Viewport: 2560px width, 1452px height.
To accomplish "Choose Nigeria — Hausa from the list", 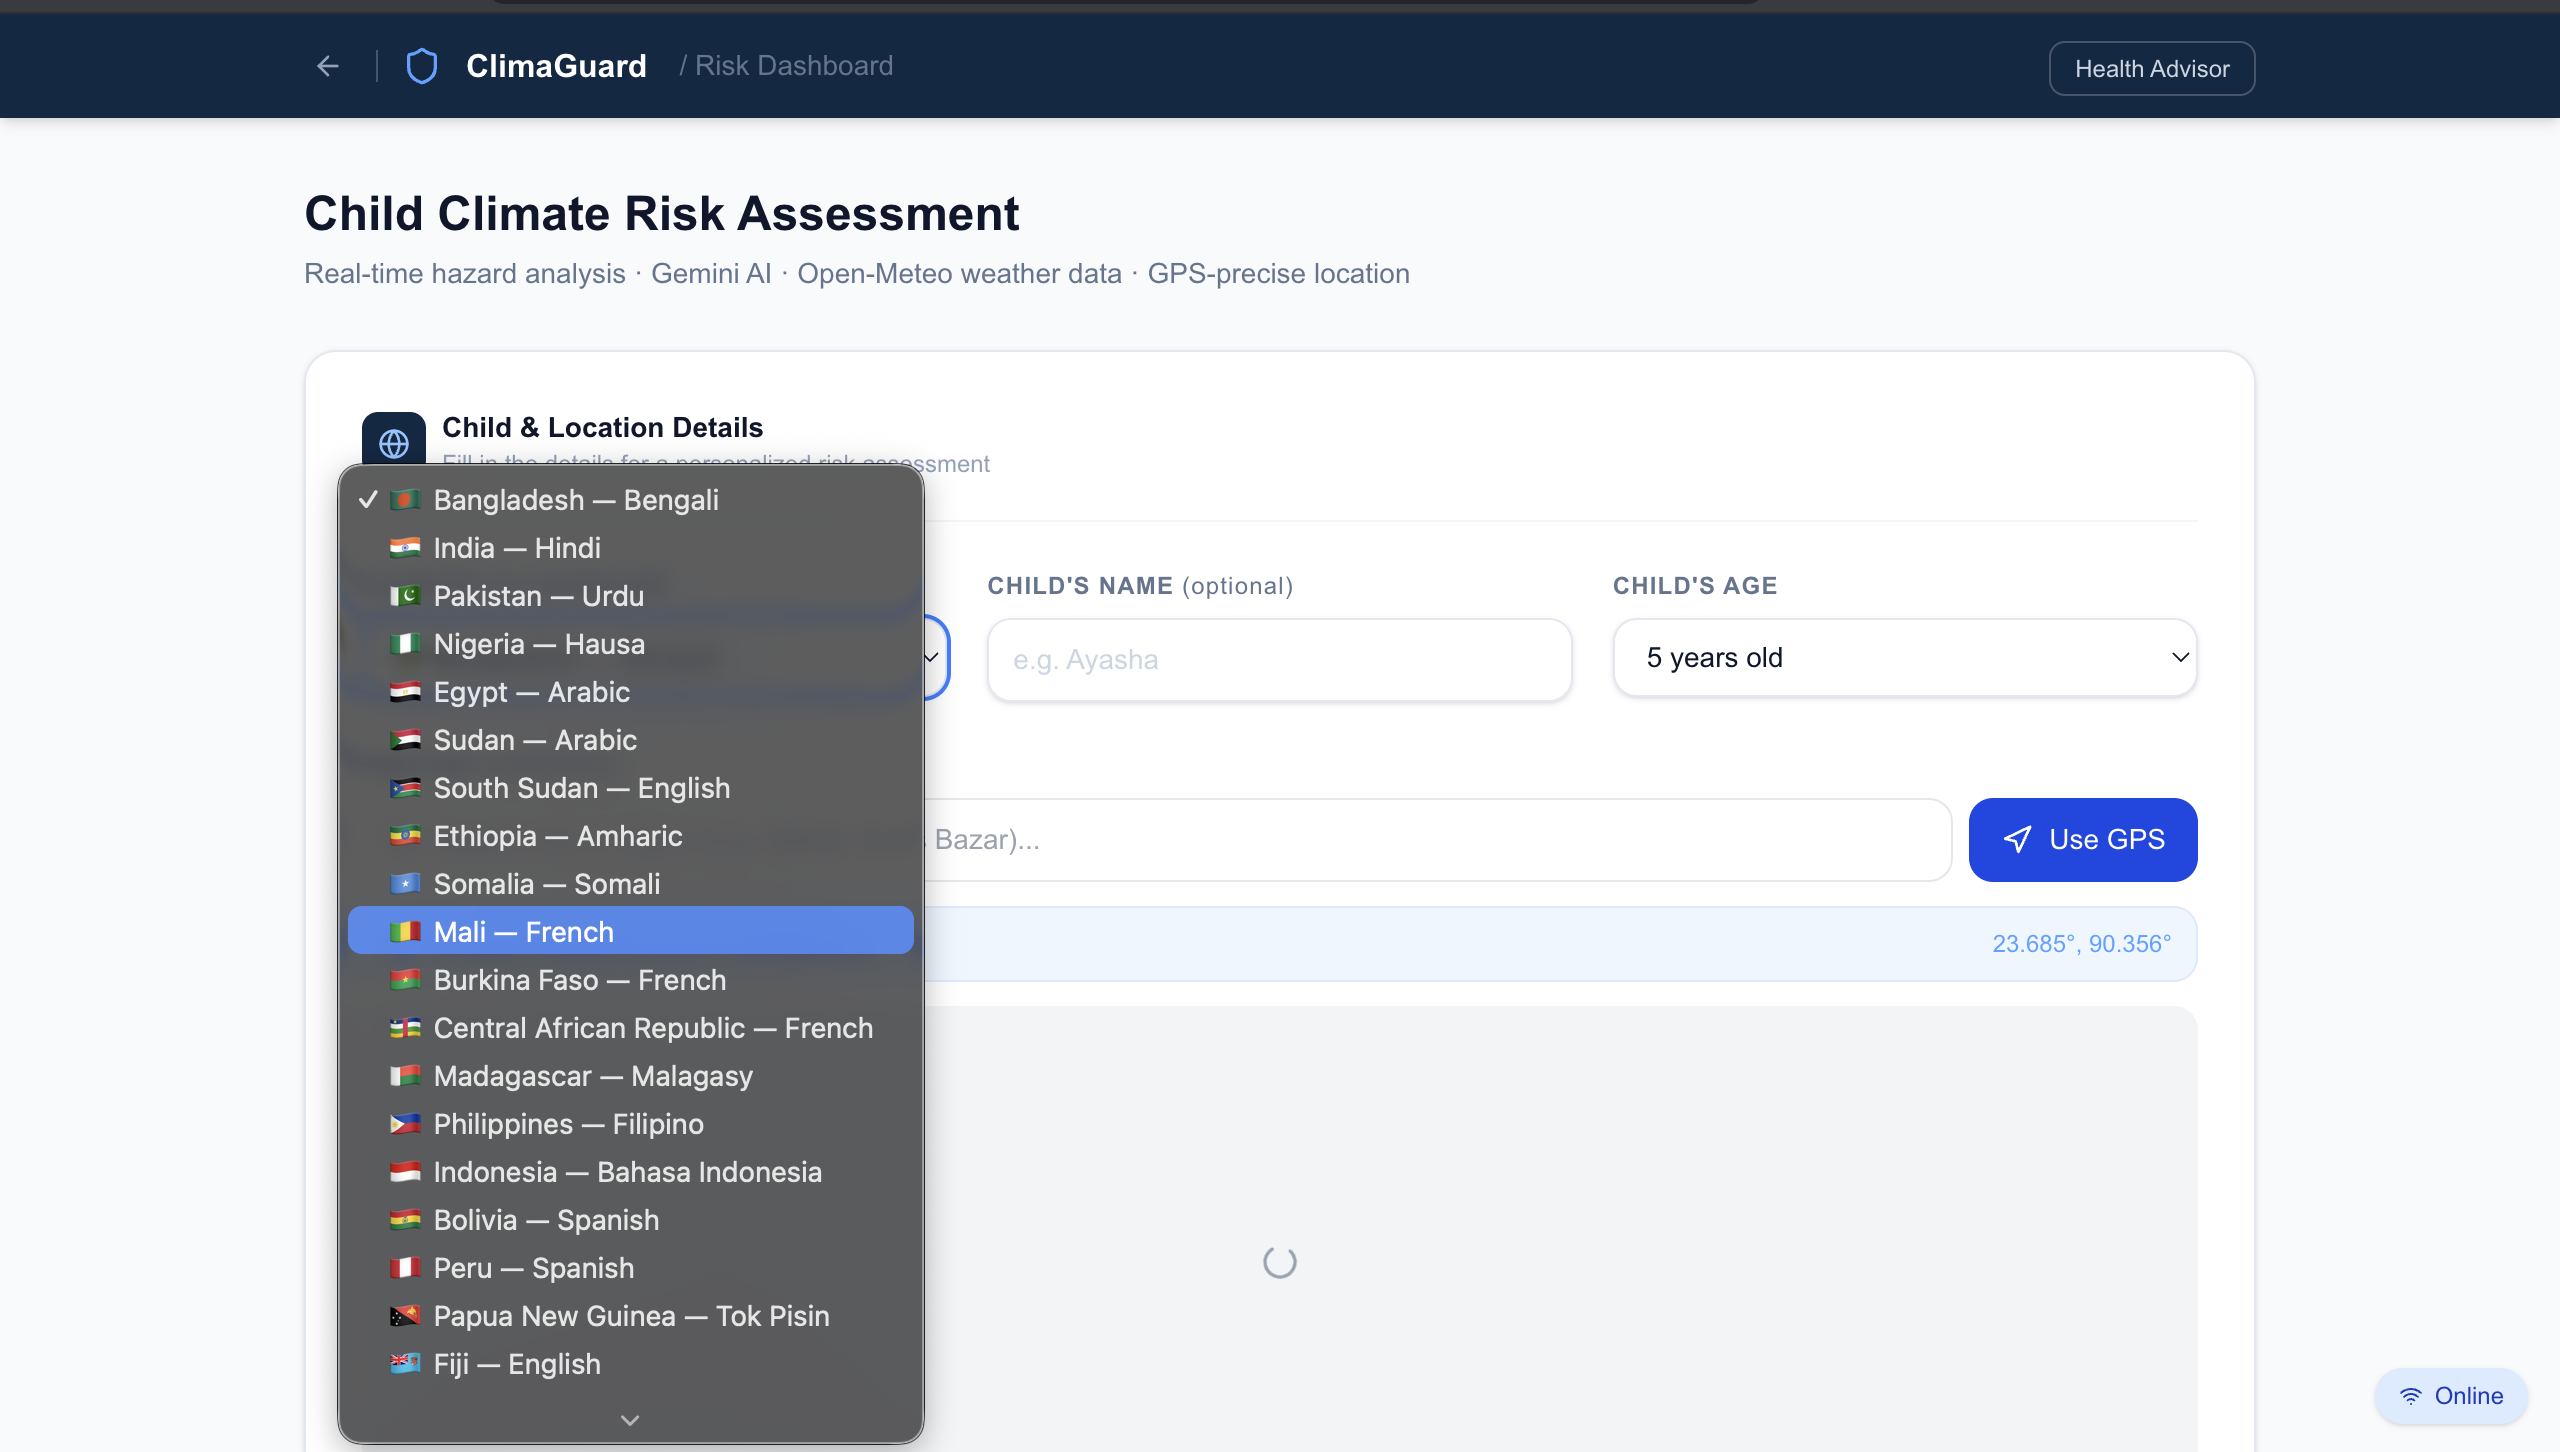I will (x=630, y=644).
